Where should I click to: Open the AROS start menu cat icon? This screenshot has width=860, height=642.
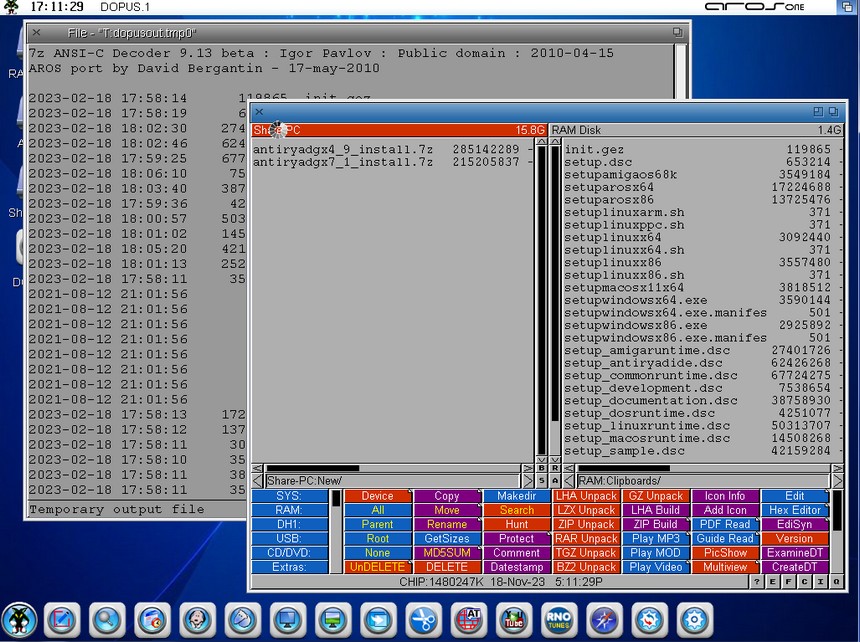[18, 620]
